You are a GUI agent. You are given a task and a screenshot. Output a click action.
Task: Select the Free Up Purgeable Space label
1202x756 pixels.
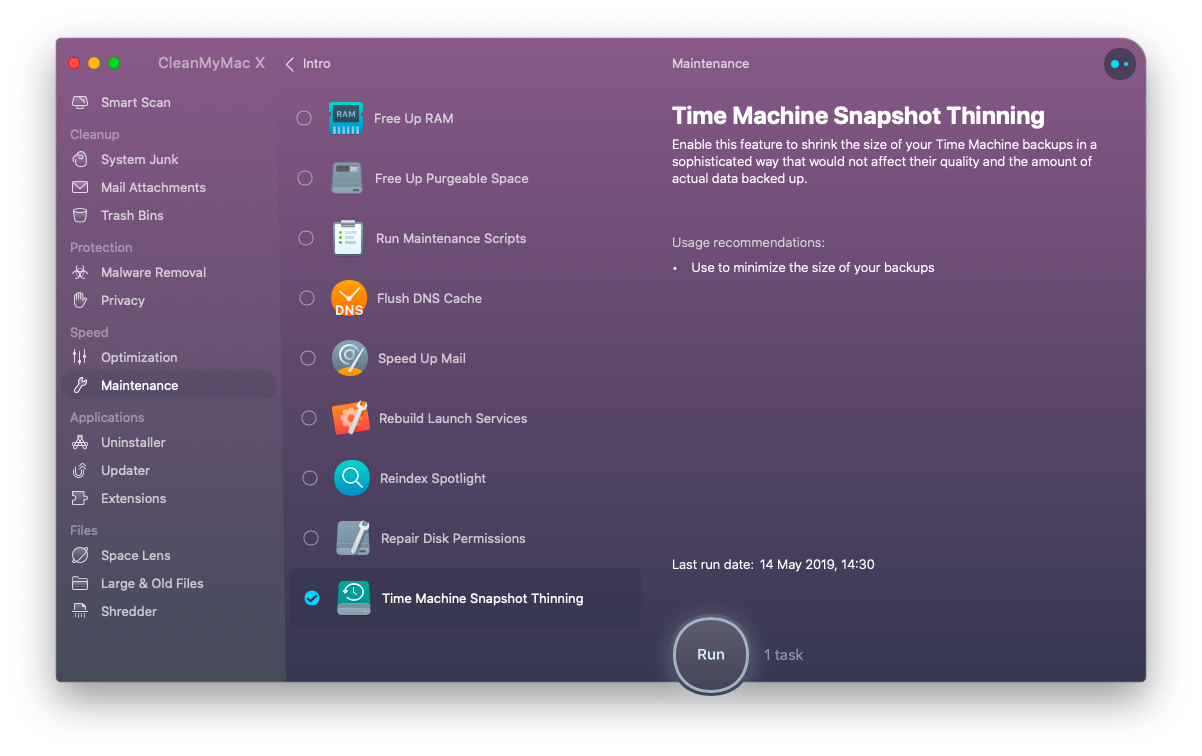pos(452,179)
